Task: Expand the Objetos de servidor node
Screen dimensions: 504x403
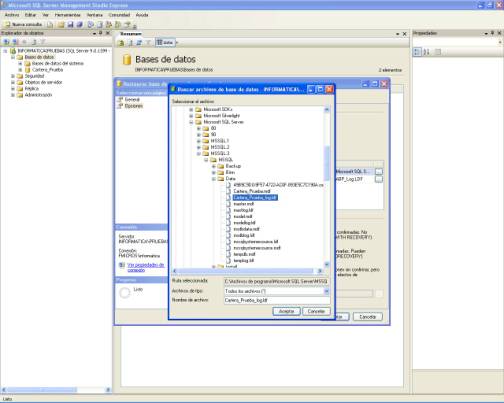Action: [13, 82]
